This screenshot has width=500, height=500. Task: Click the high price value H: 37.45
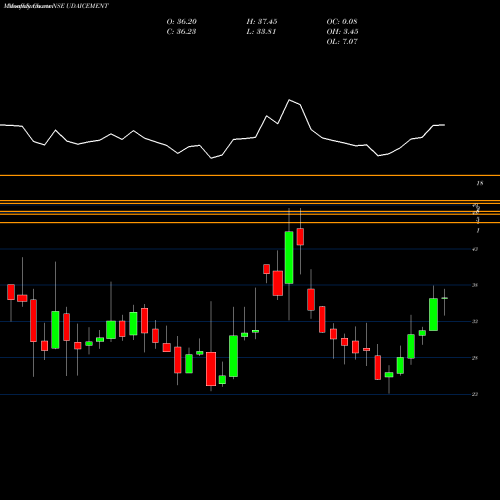coord(262,22)
